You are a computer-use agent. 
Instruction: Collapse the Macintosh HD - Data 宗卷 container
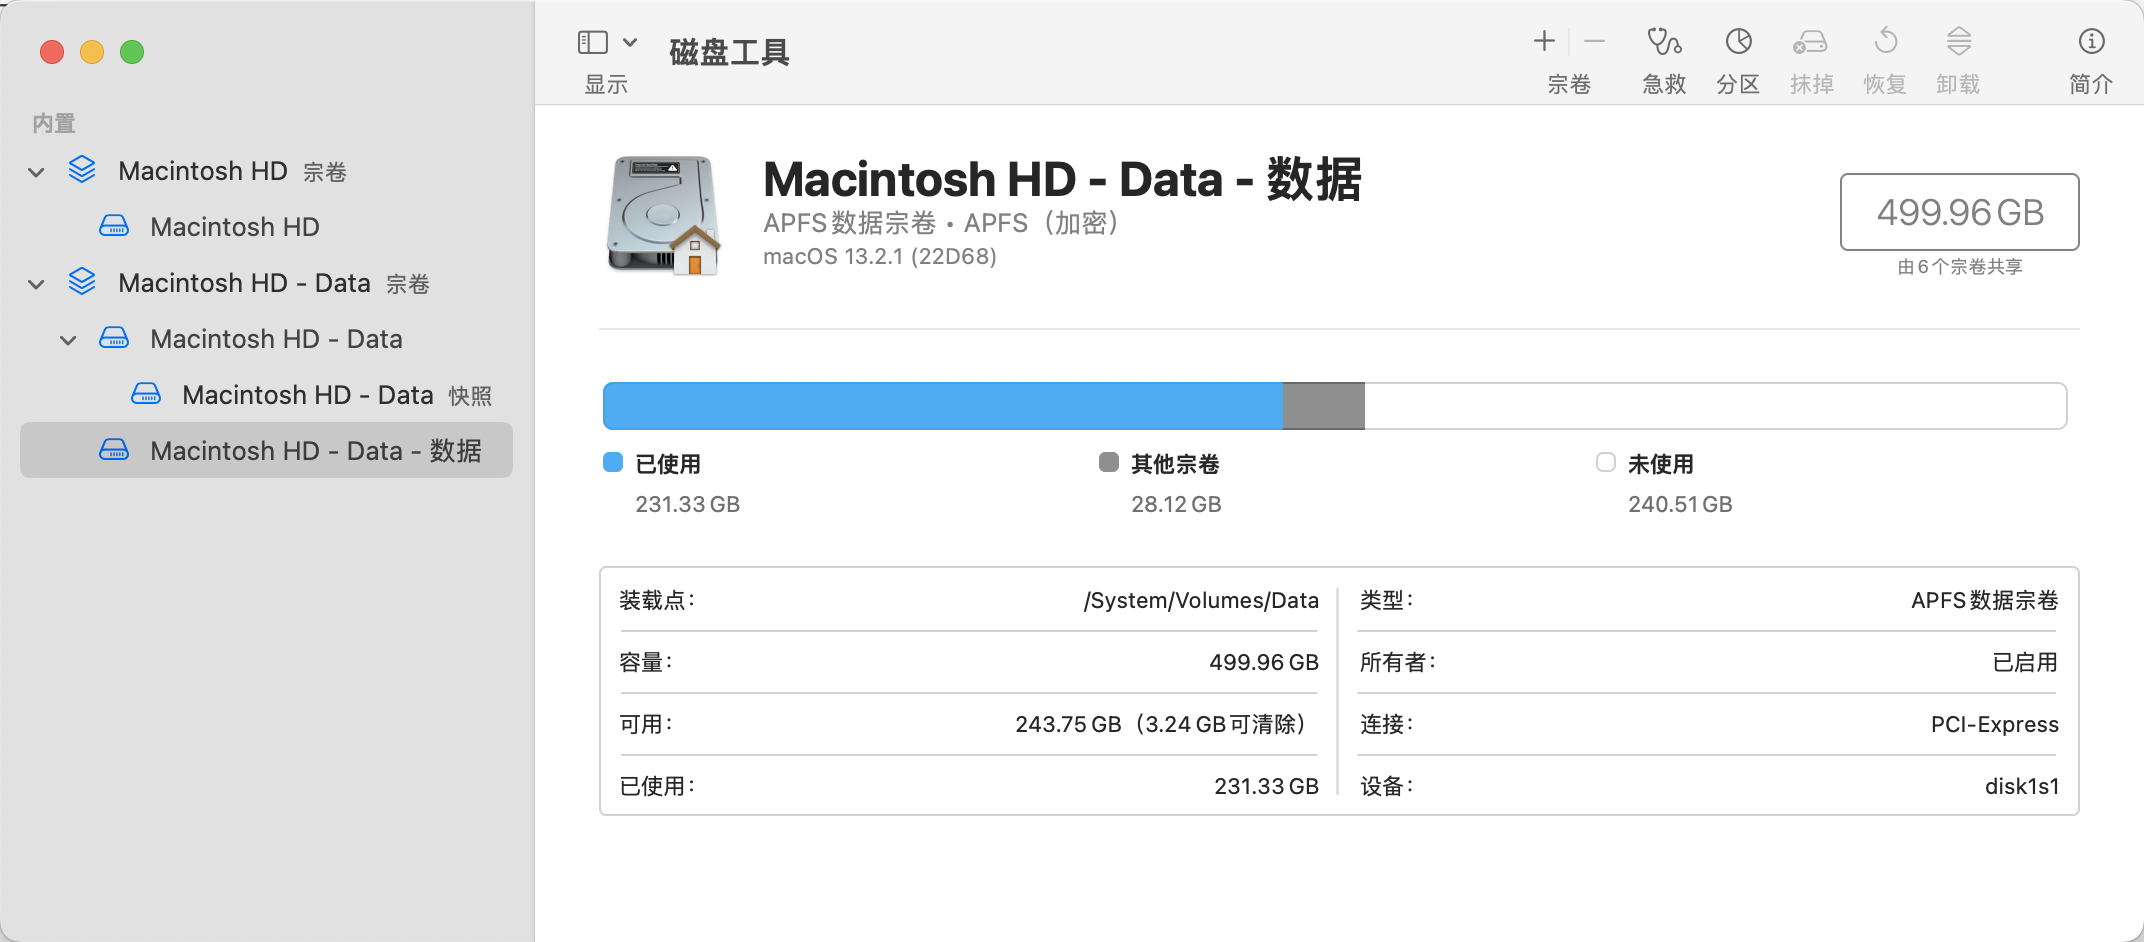pyautogui.click(x=37, y=284)
